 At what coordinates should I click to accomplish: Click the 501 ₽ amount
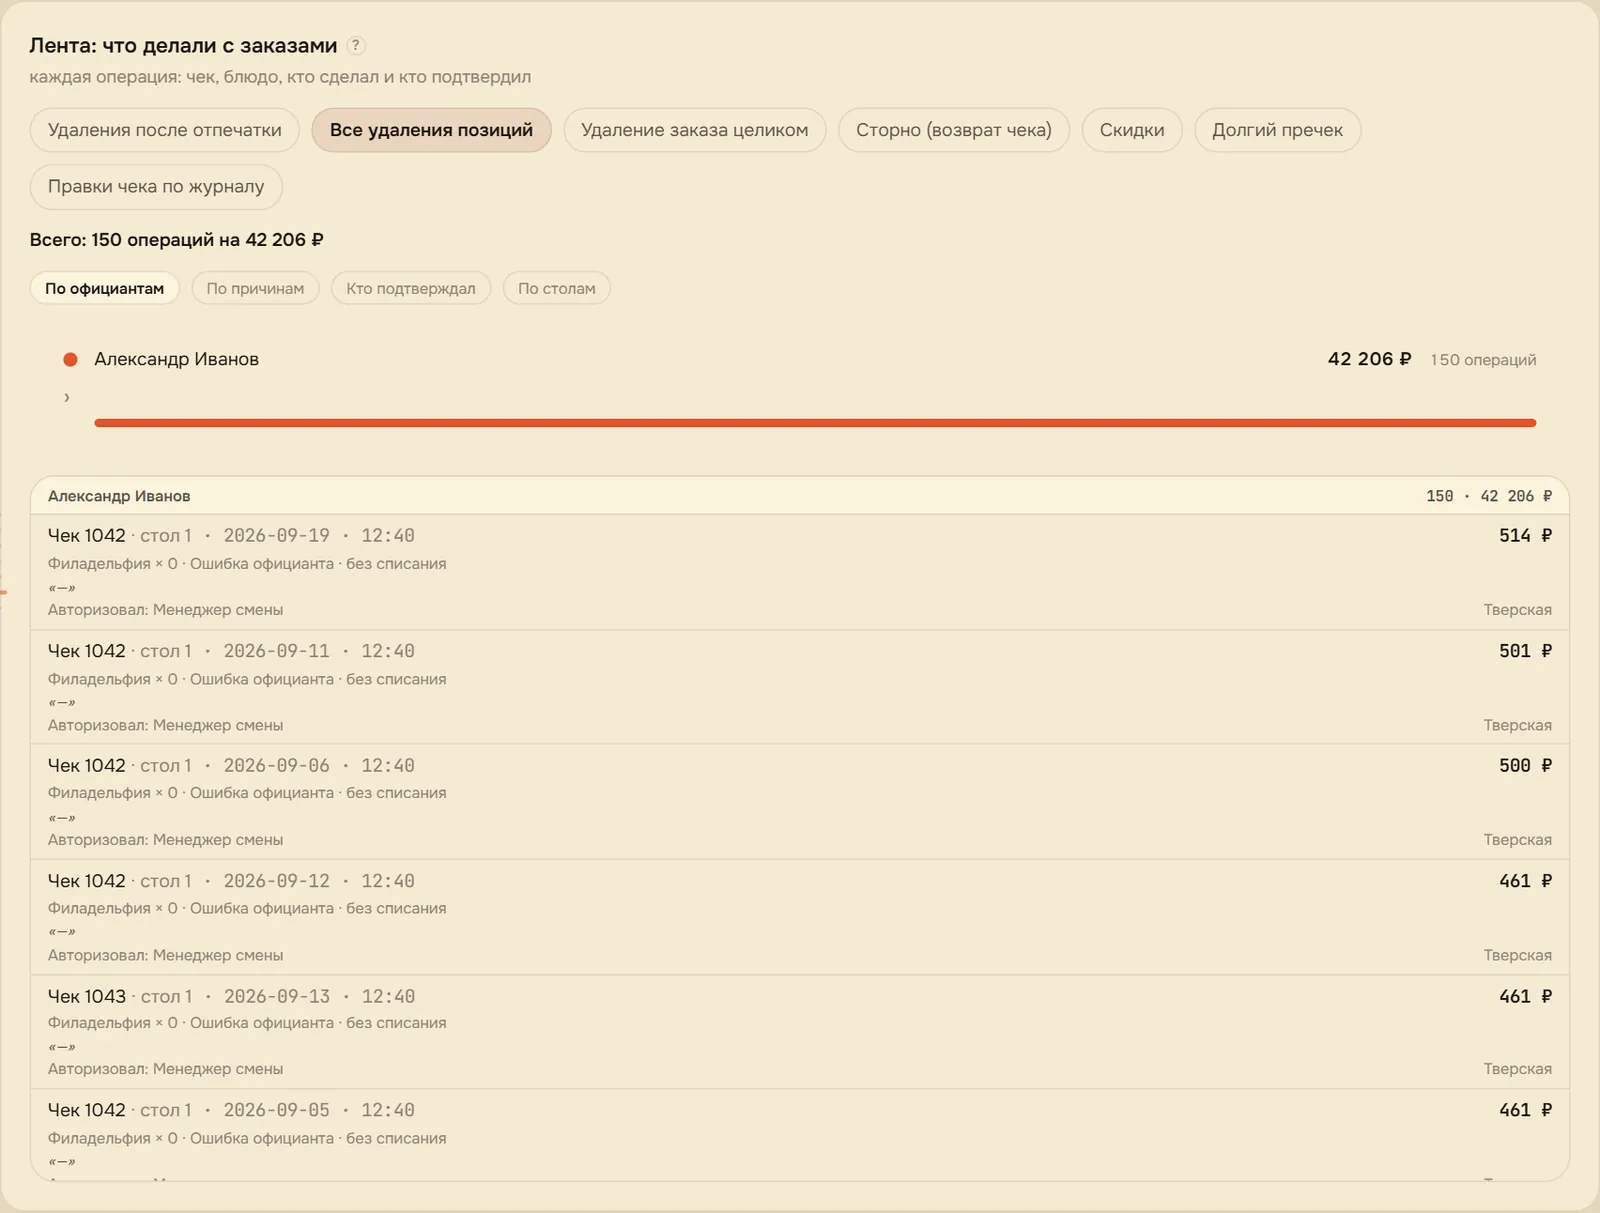click(x=1525, y=651)
